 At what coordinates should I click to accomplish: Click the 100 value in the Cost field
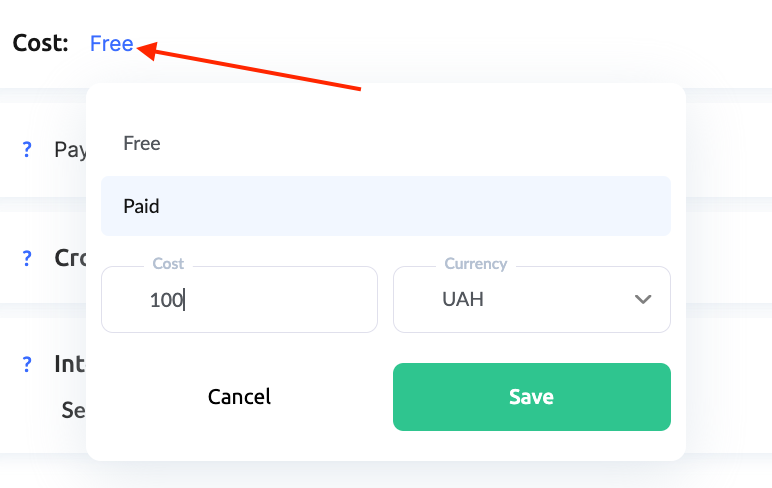tap(166, 299)
